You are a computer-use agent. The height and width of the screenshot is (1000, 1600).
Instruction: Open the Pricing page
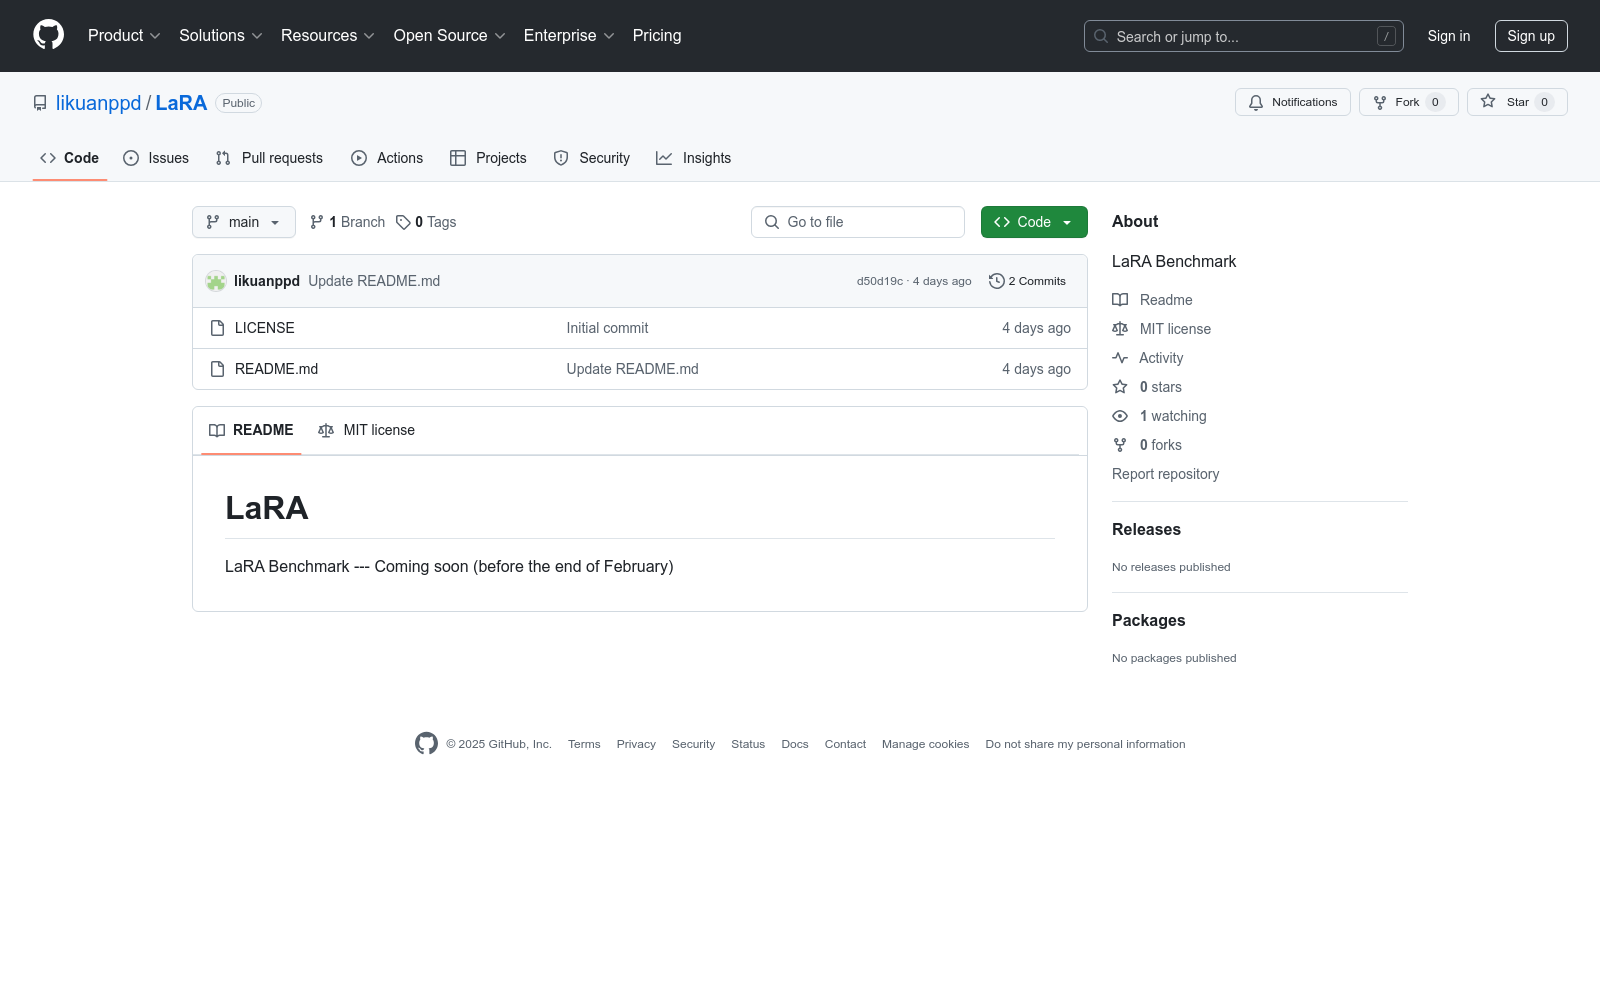(x=657, y=36)
